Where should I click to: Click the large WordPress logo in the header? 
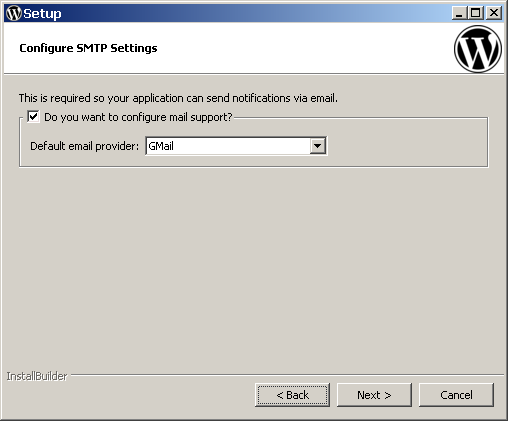pyautogui.click(x=478, y=49)
